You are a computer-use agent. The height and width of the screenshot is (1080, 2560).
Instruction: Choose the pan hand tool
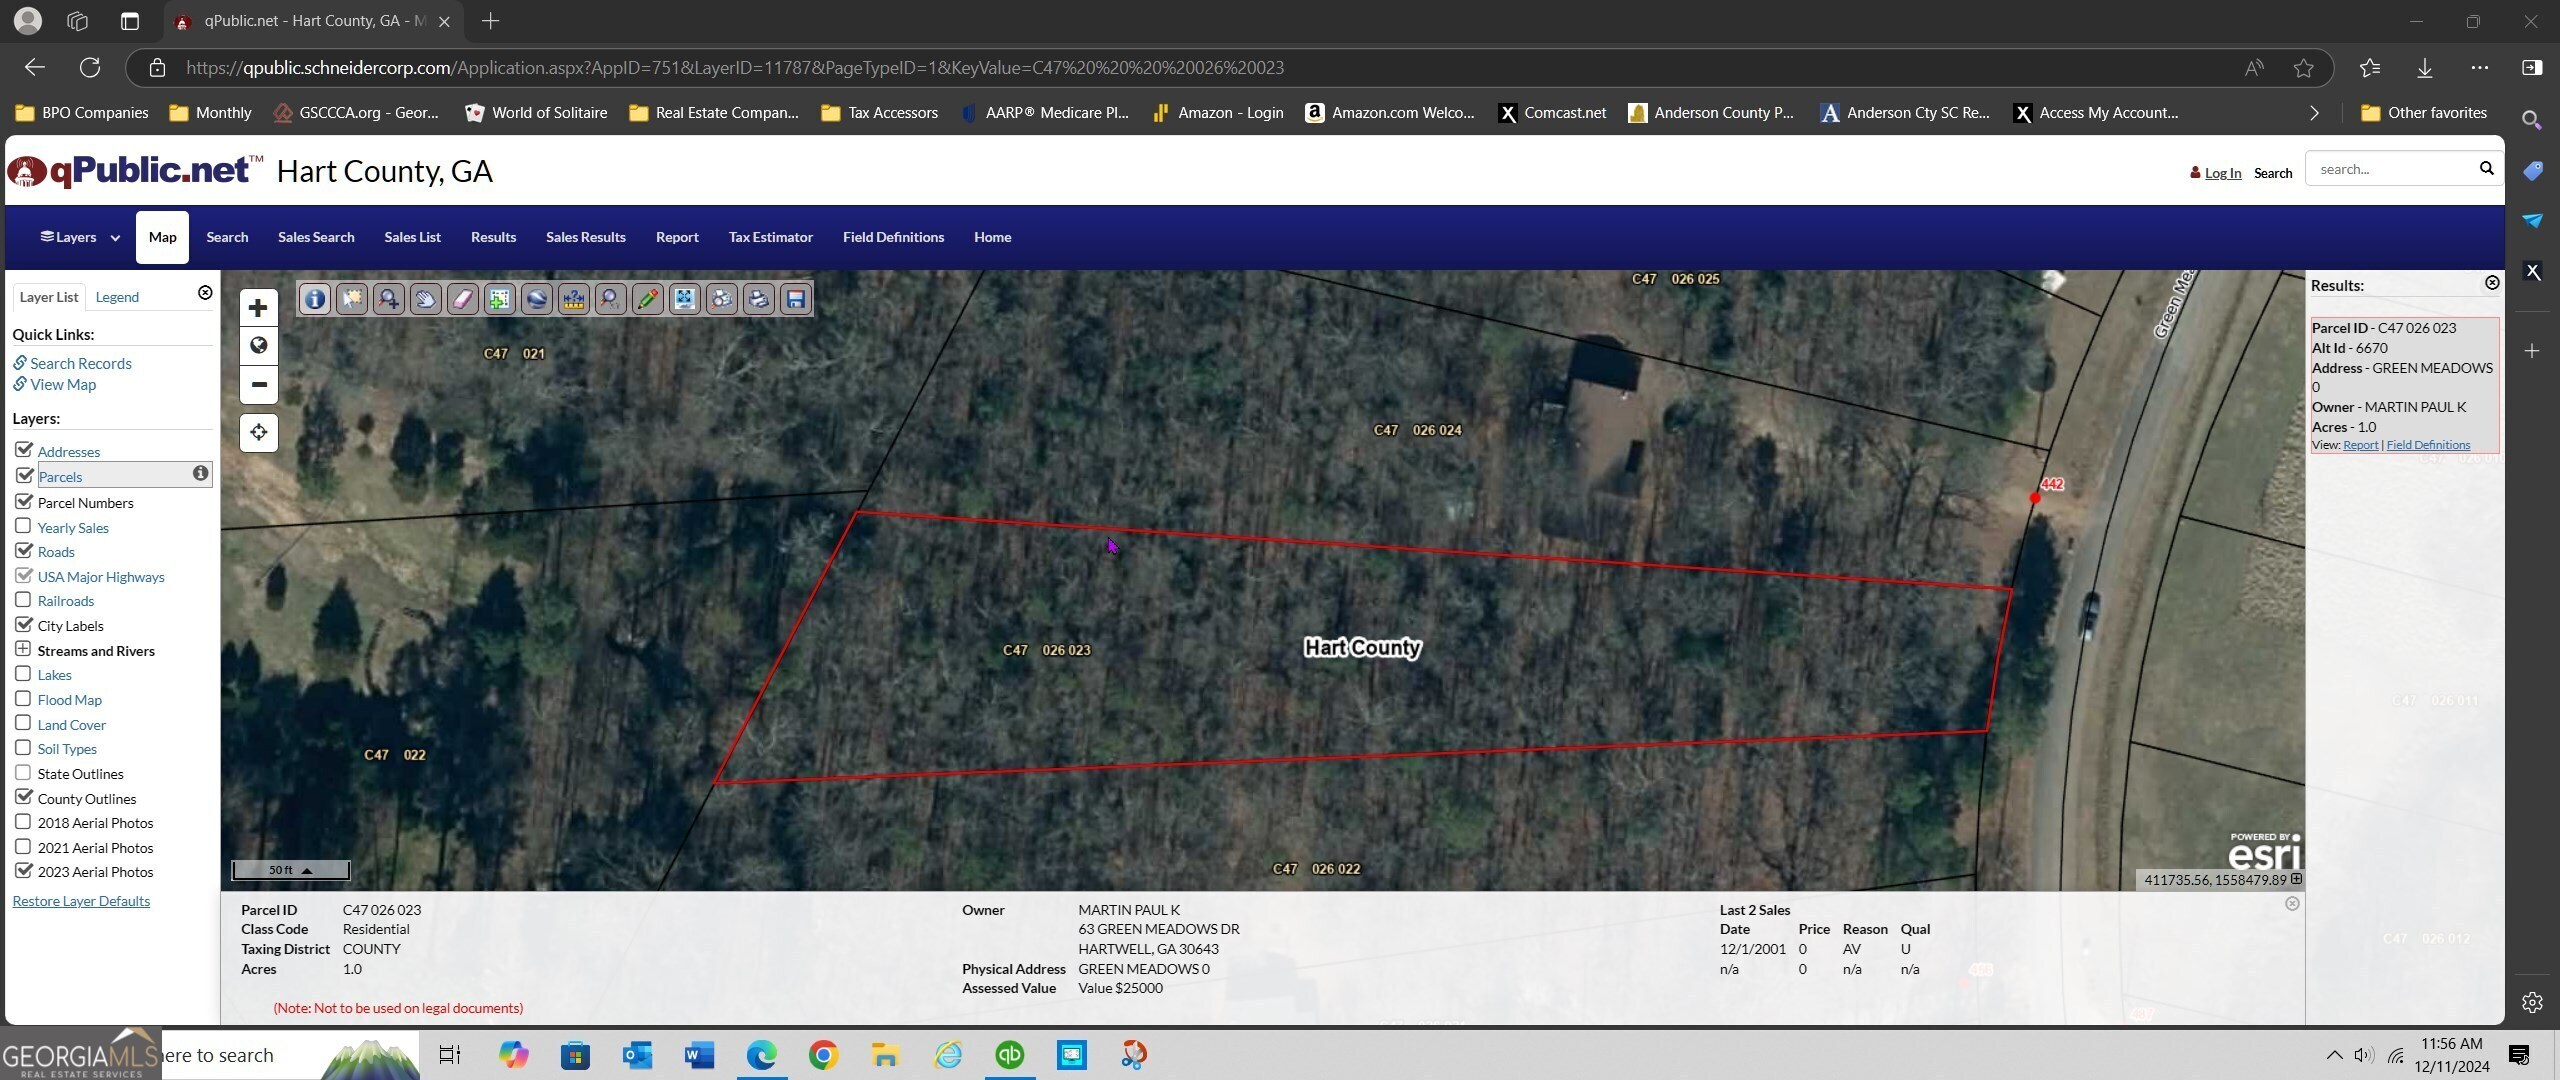coord(426,299)
